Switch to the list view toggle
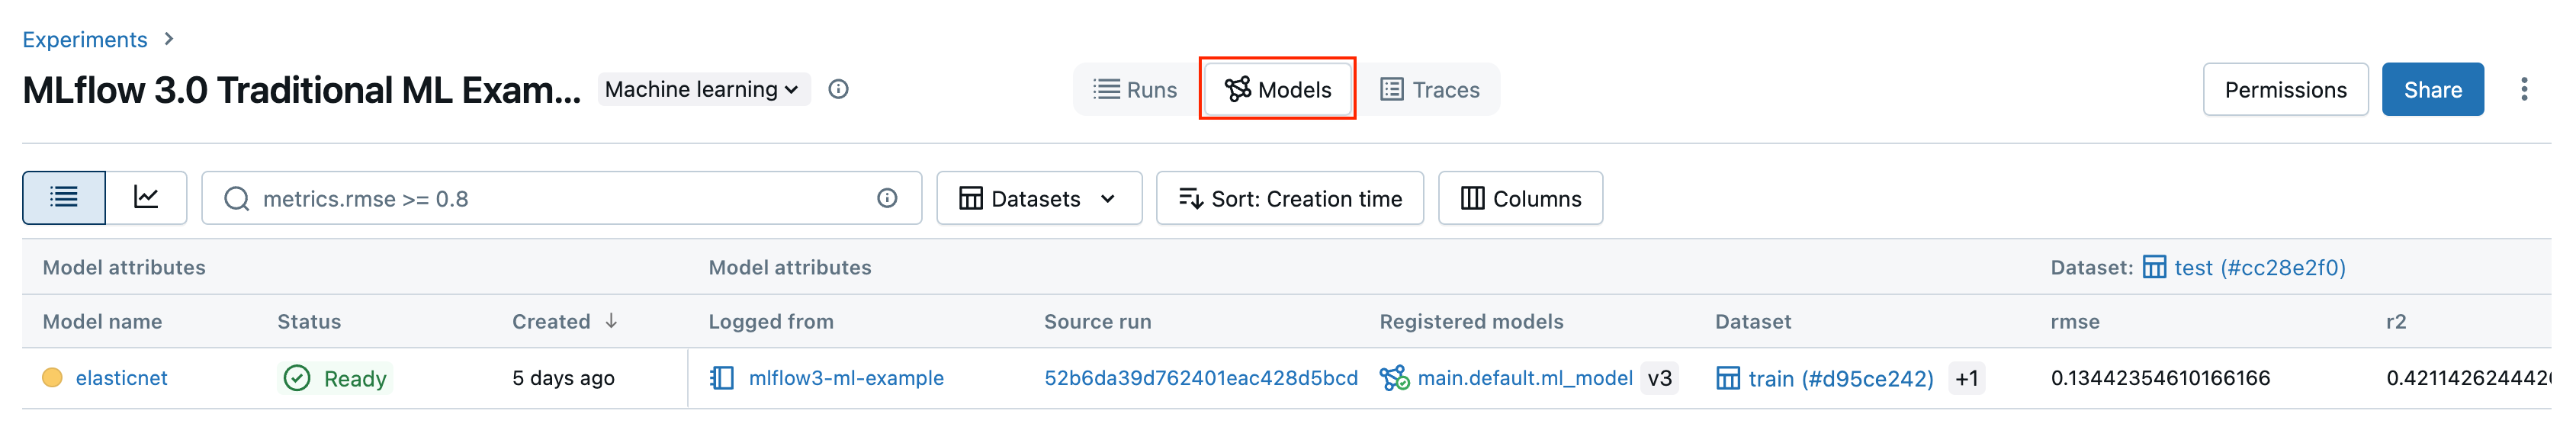The height and width of the screenshot is (430, 2576). coord(64,197)
